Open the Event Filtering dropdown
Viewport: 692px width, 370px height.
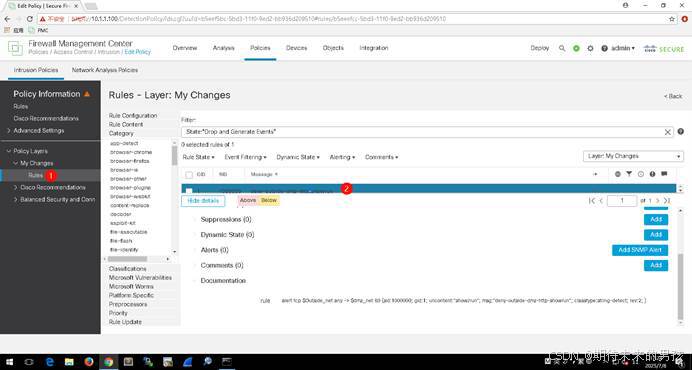(245, 157)
